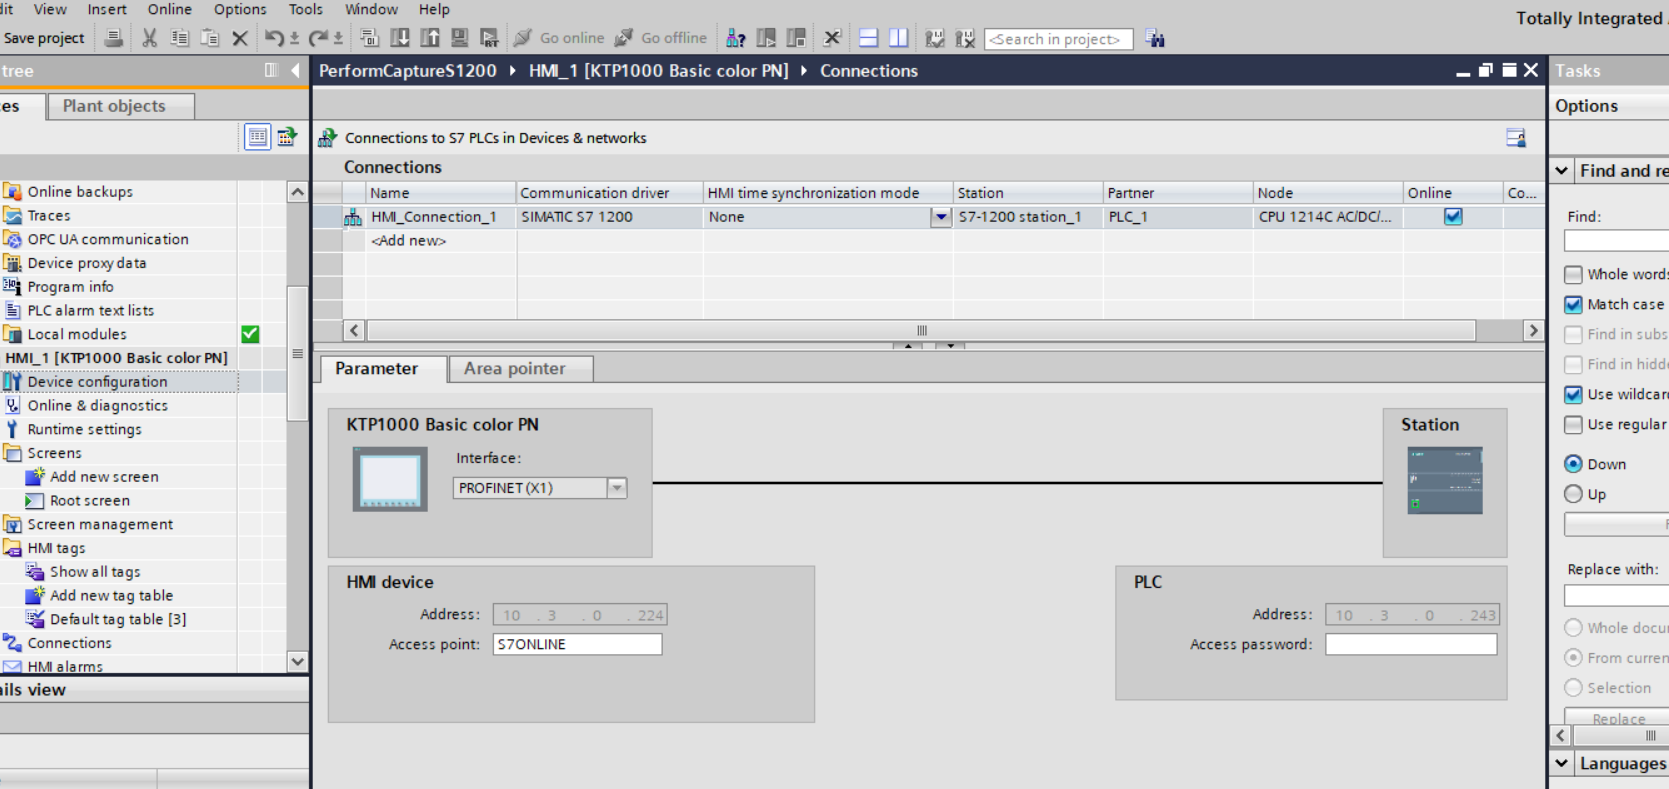The width and height of the screenshot is (1669, 789).
Task: Click the Access point S7ONLINE field
Action: [577, 645]
